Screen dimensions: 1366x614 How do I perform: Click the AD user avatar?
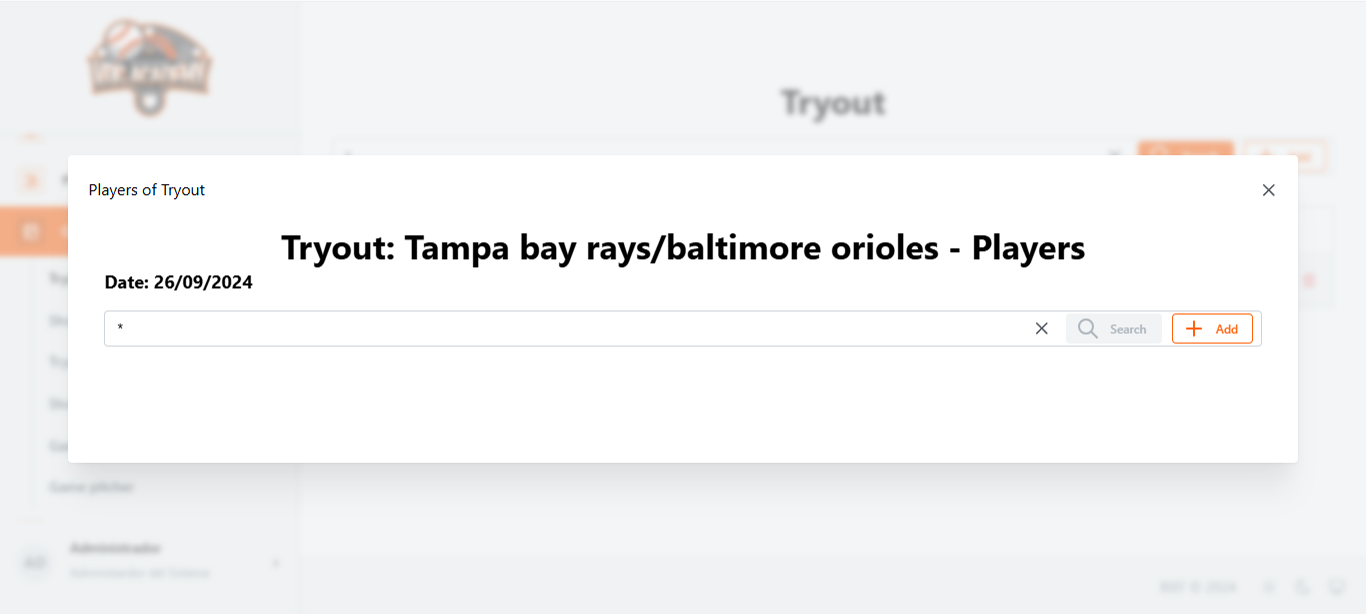tap(35, 563)
